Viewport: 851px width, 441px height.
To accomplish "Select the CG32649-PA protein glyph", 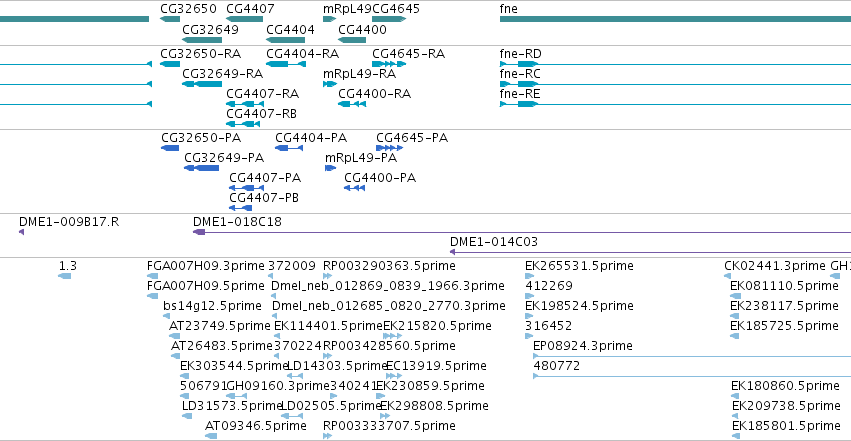I will [x=201, y=168].
